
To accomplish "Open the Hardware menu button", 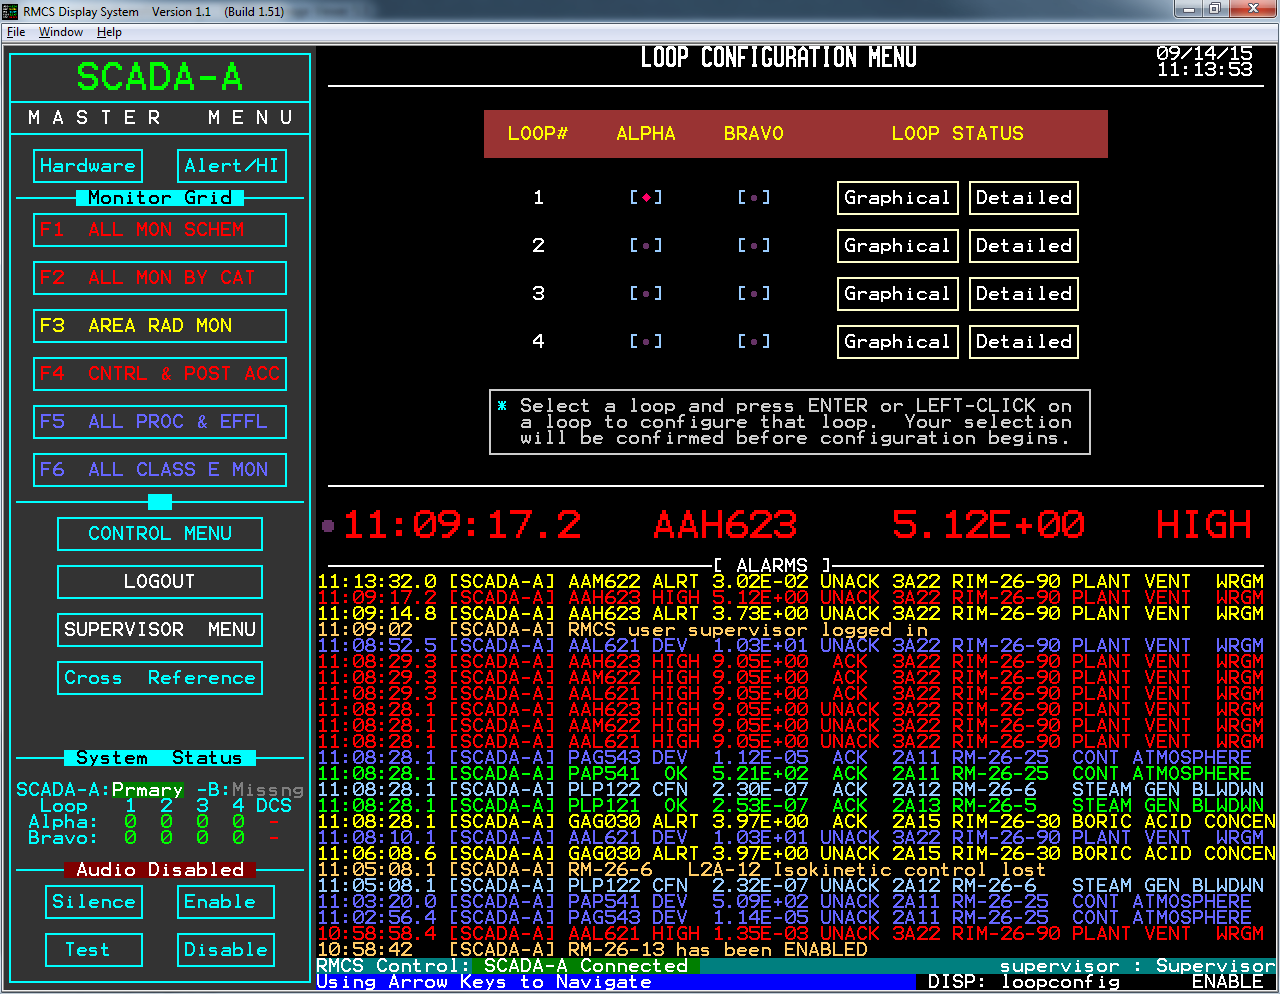I will coord(88,166).
